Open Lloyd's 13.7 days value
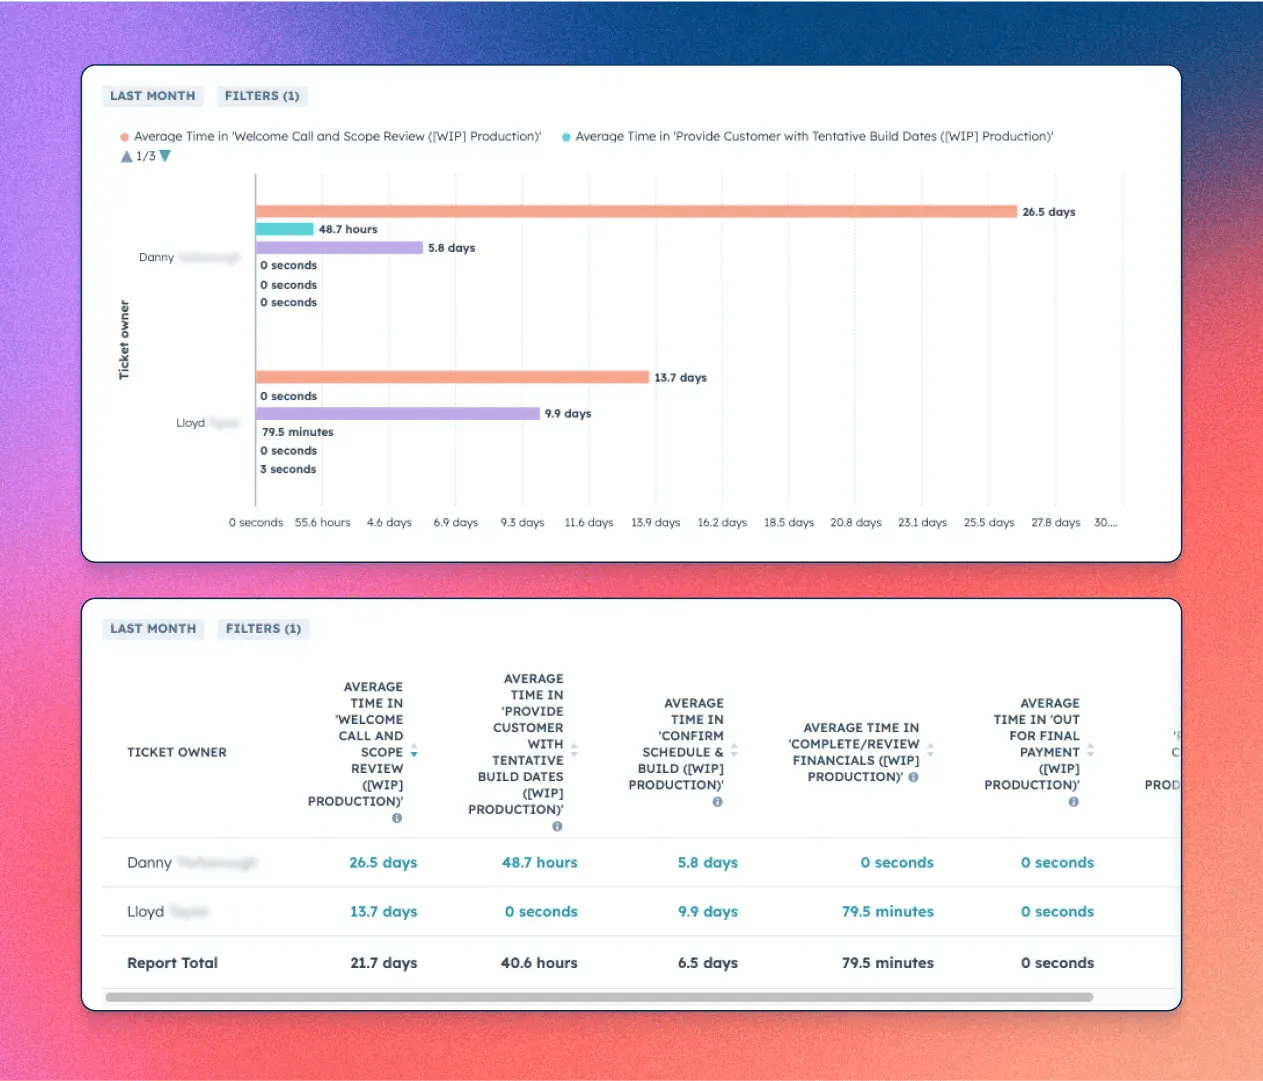1263x1081 pixels. tap(383, 911)
